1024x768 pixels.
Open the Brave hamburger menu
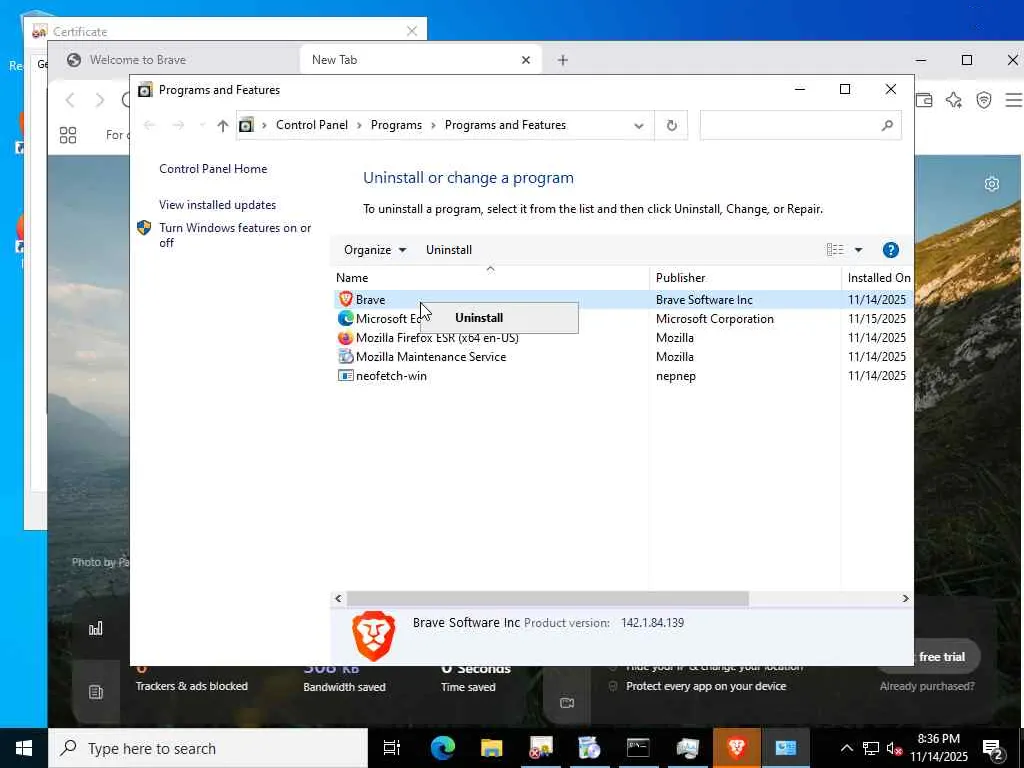1013,100
